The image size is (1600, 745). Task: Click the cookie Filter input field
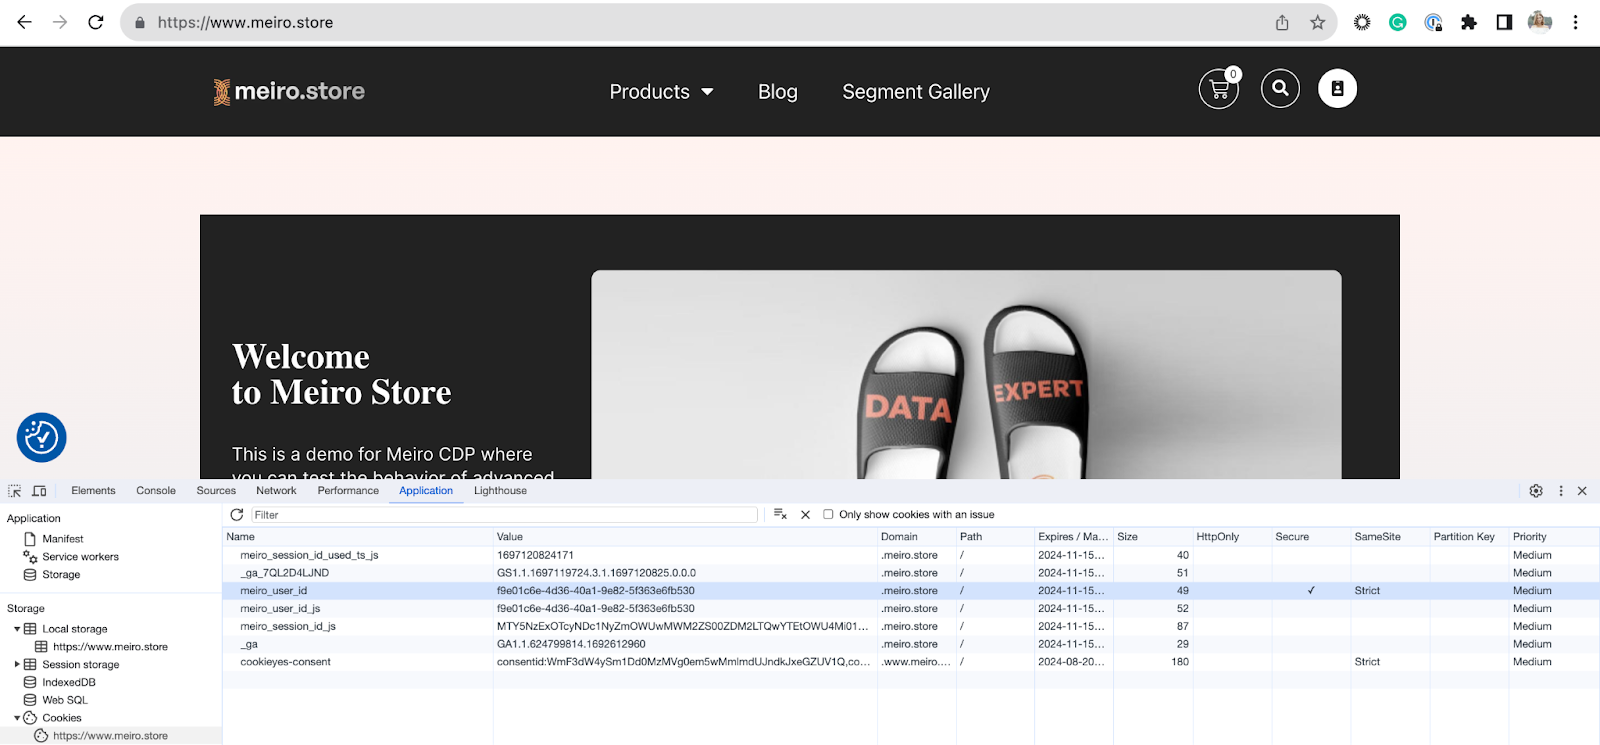pyautogui.click(x=503, y=515)
